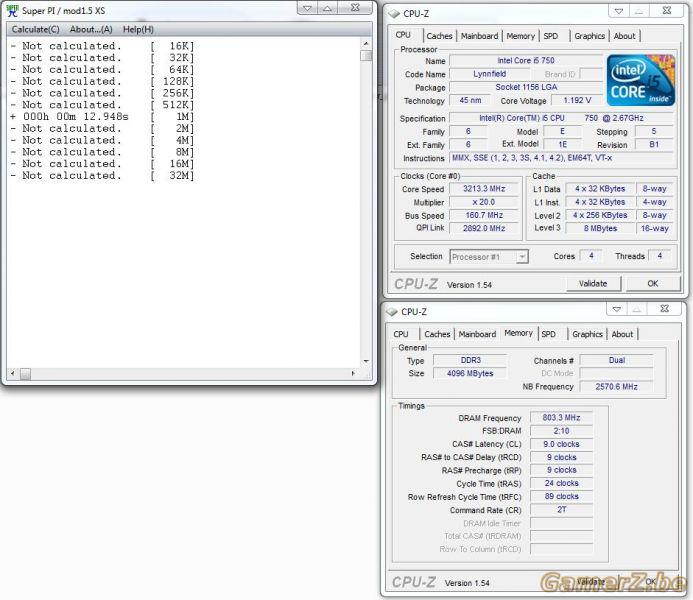Open the Help(H) menu in Super PI
The height and width of the screenshot is (600, 693).
point(138,30)
